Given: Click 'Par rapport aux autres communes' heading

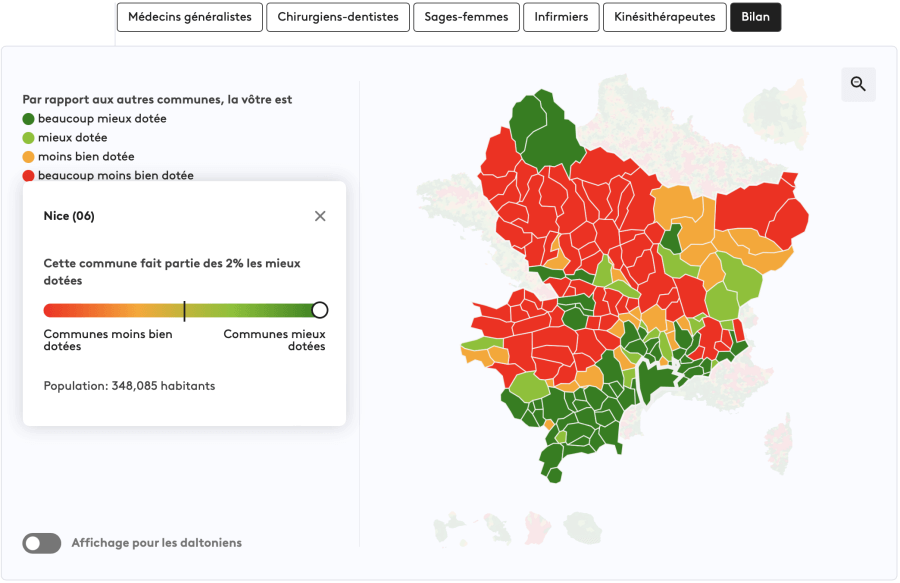Looking at the screenshot, I should pyautogui.click(x=157, y=99).
